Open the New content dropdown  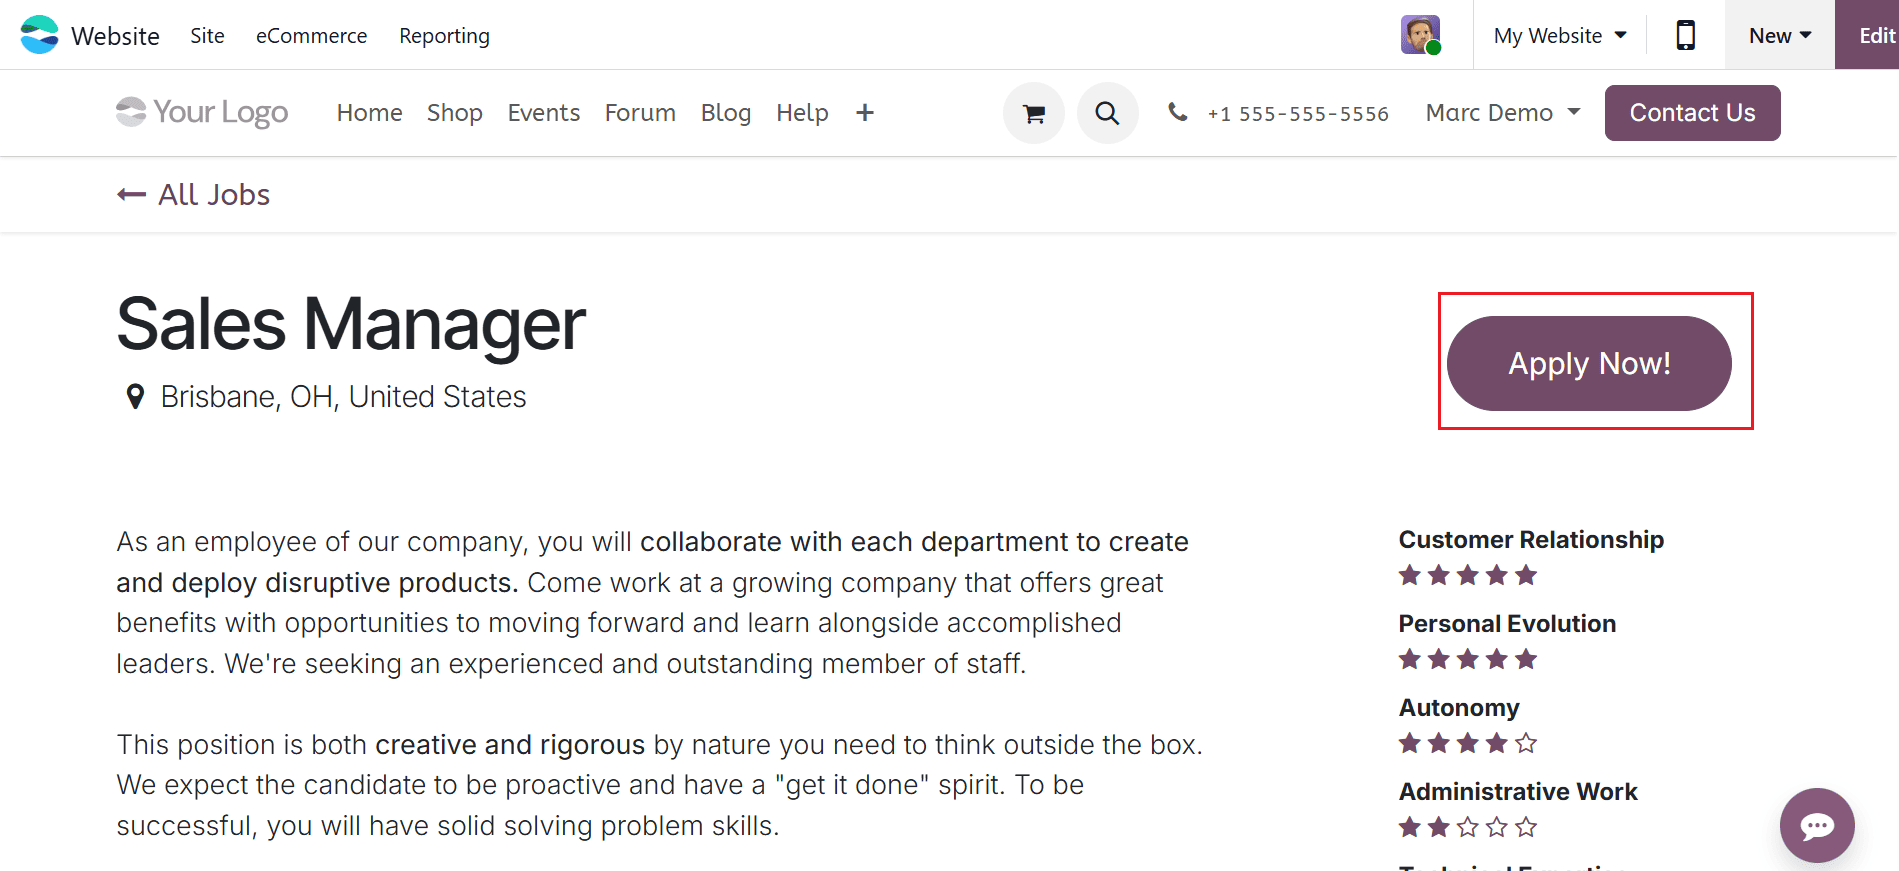[1779, 36]
